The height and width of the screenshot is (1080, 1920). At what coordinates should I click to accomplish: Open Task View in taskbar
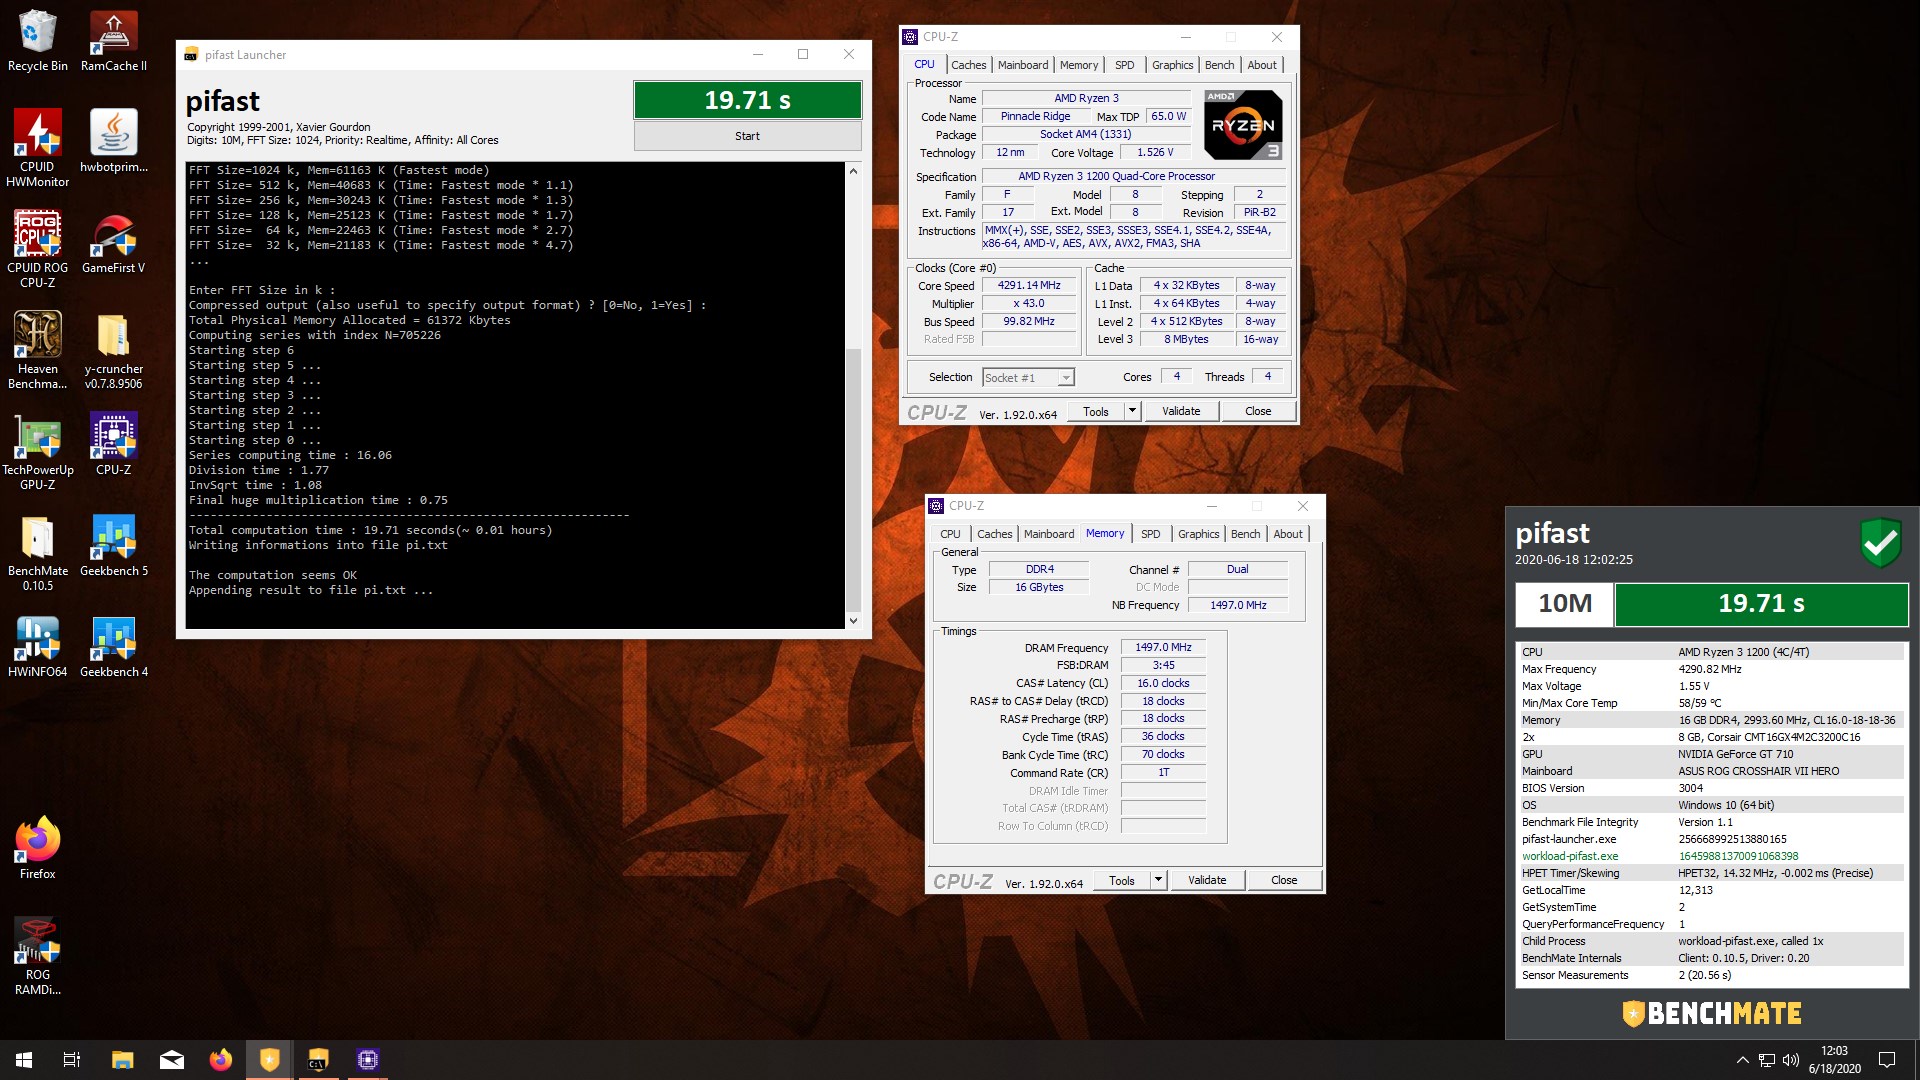tap(72, 1060)
